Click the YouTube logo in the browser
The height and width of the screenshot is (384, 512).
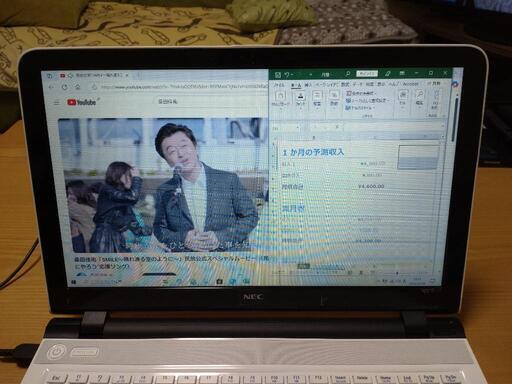82,102
